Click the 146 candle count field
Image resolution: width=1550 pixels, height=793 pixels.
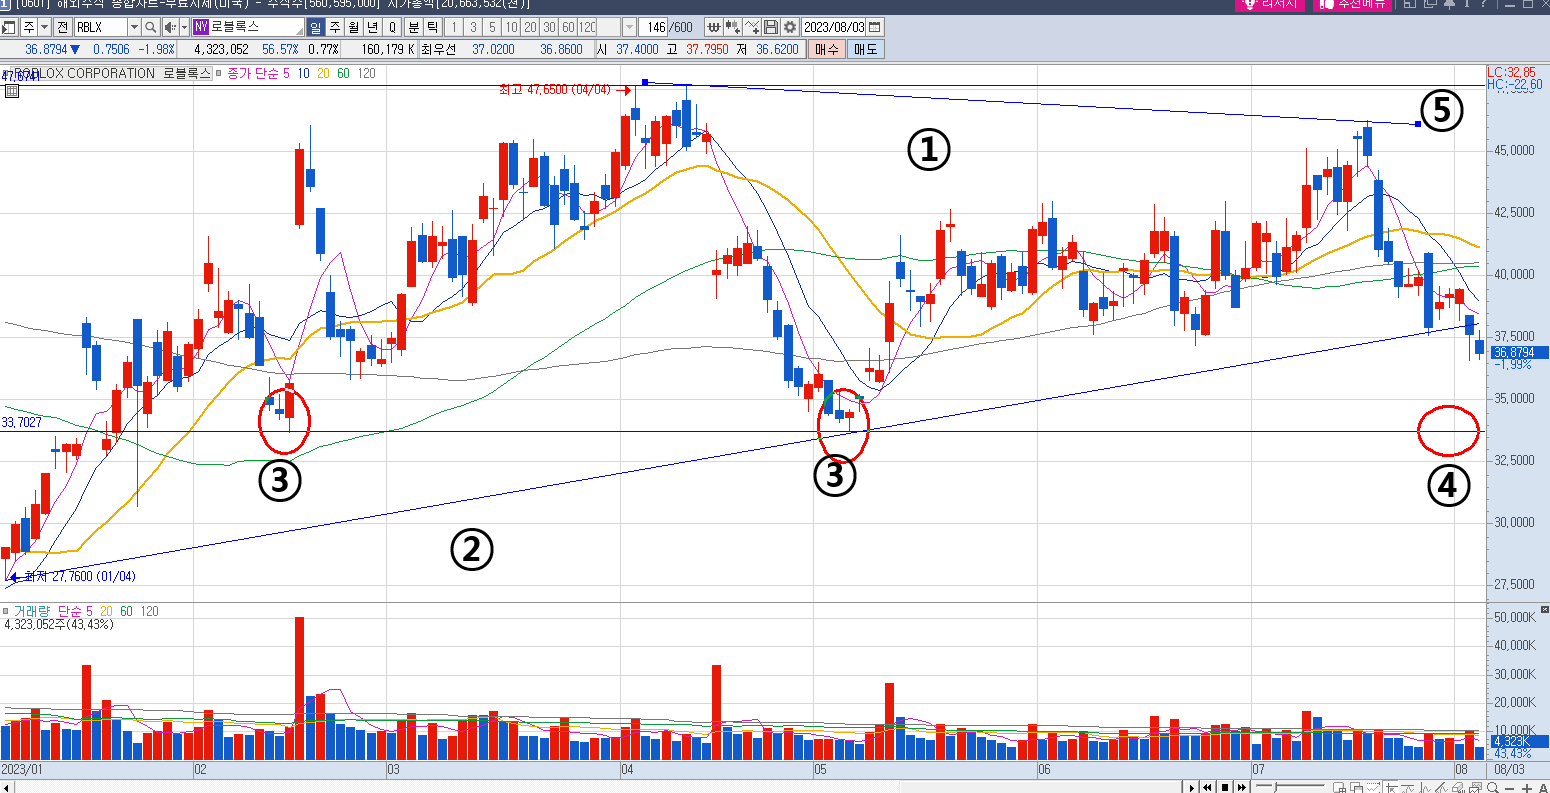(654, 27)
